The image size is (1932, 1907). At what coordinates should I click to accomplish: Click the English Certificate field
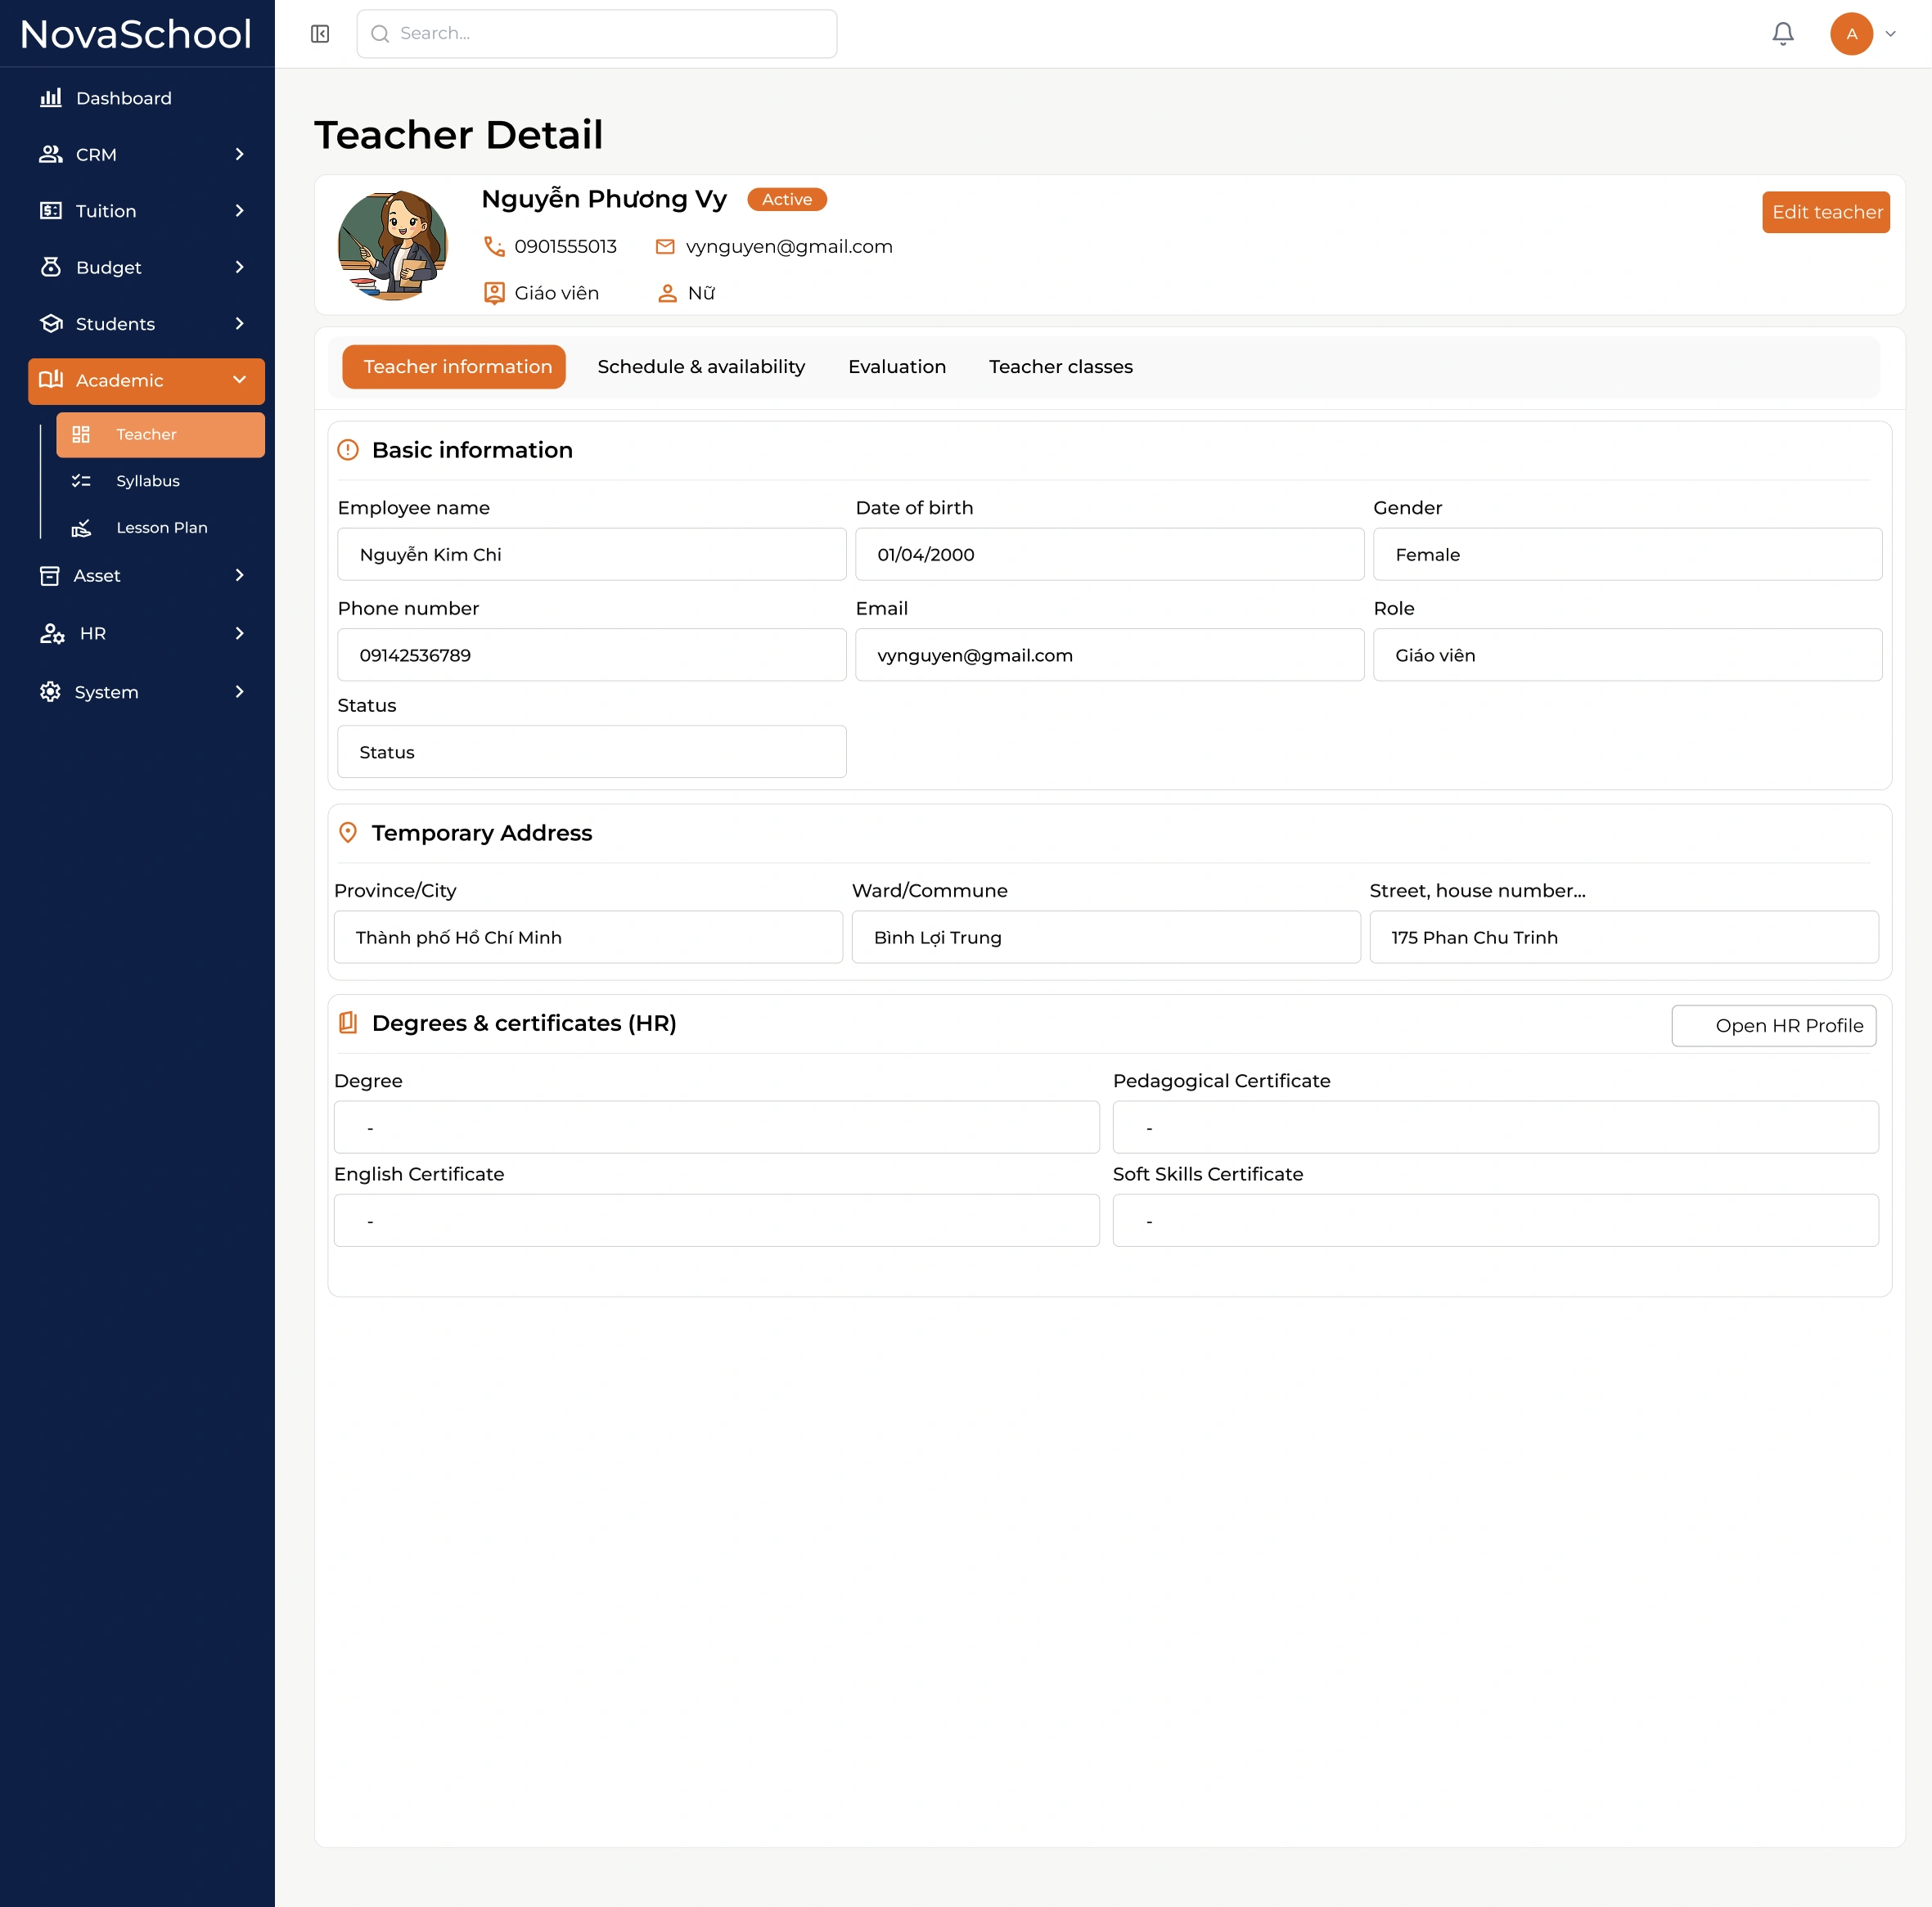pos(717,1220)
